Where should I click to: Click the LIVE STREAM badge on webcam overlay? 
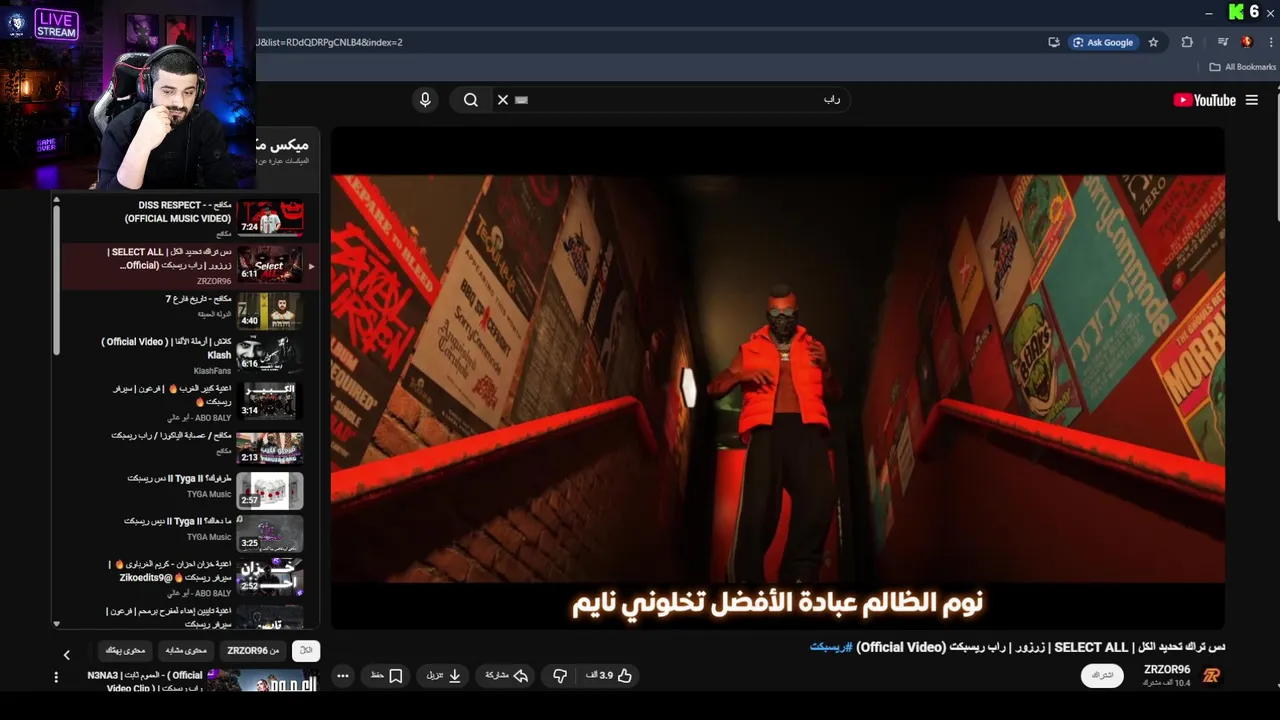click(x=56, y=24)
